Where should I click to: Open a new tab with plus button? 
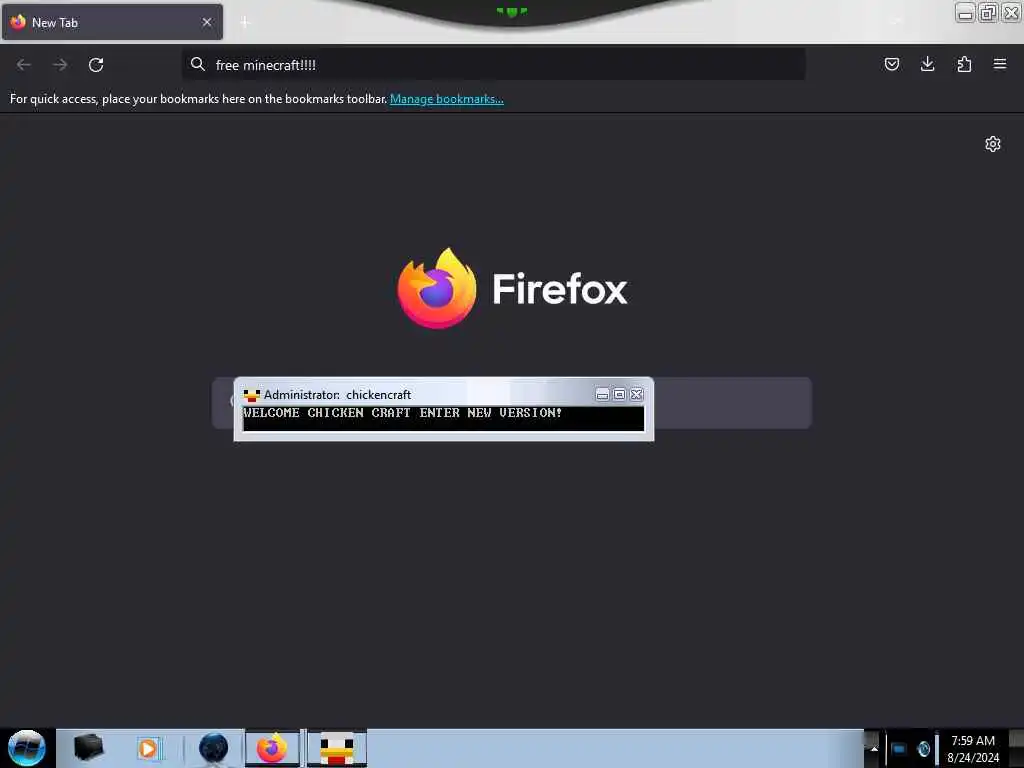click(245, 22)
